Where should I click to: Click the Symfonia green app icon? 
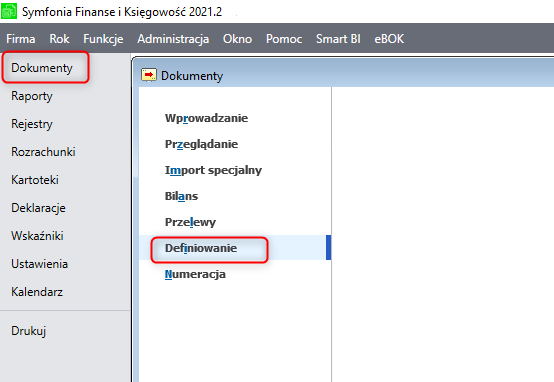9,11
